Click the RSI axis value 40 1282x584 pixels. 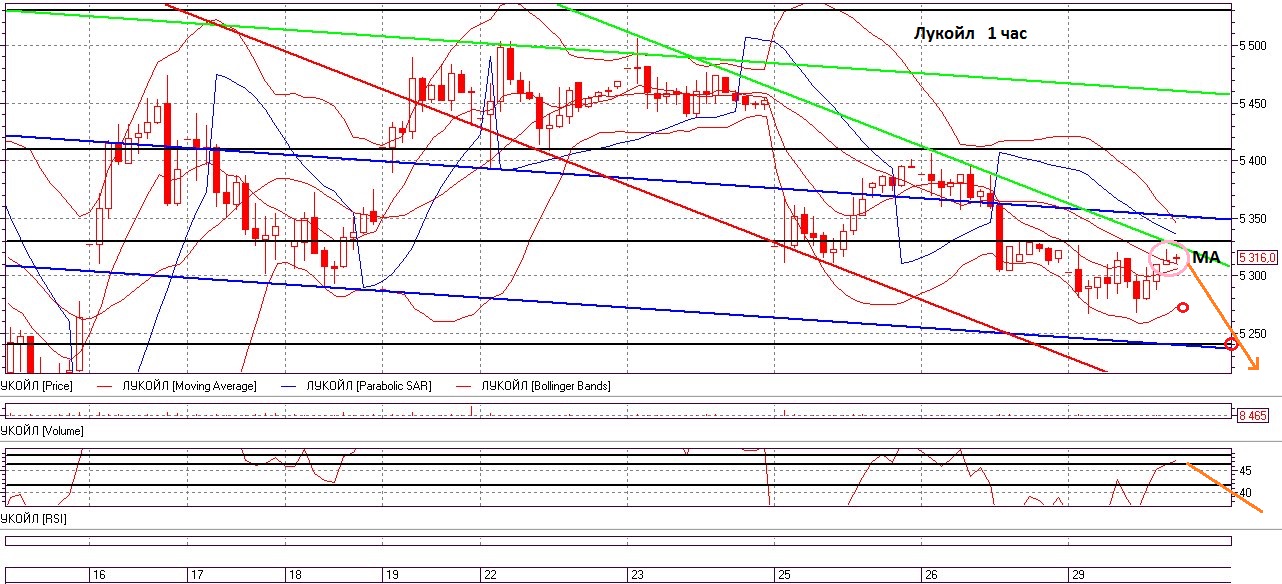[1246, 493]
